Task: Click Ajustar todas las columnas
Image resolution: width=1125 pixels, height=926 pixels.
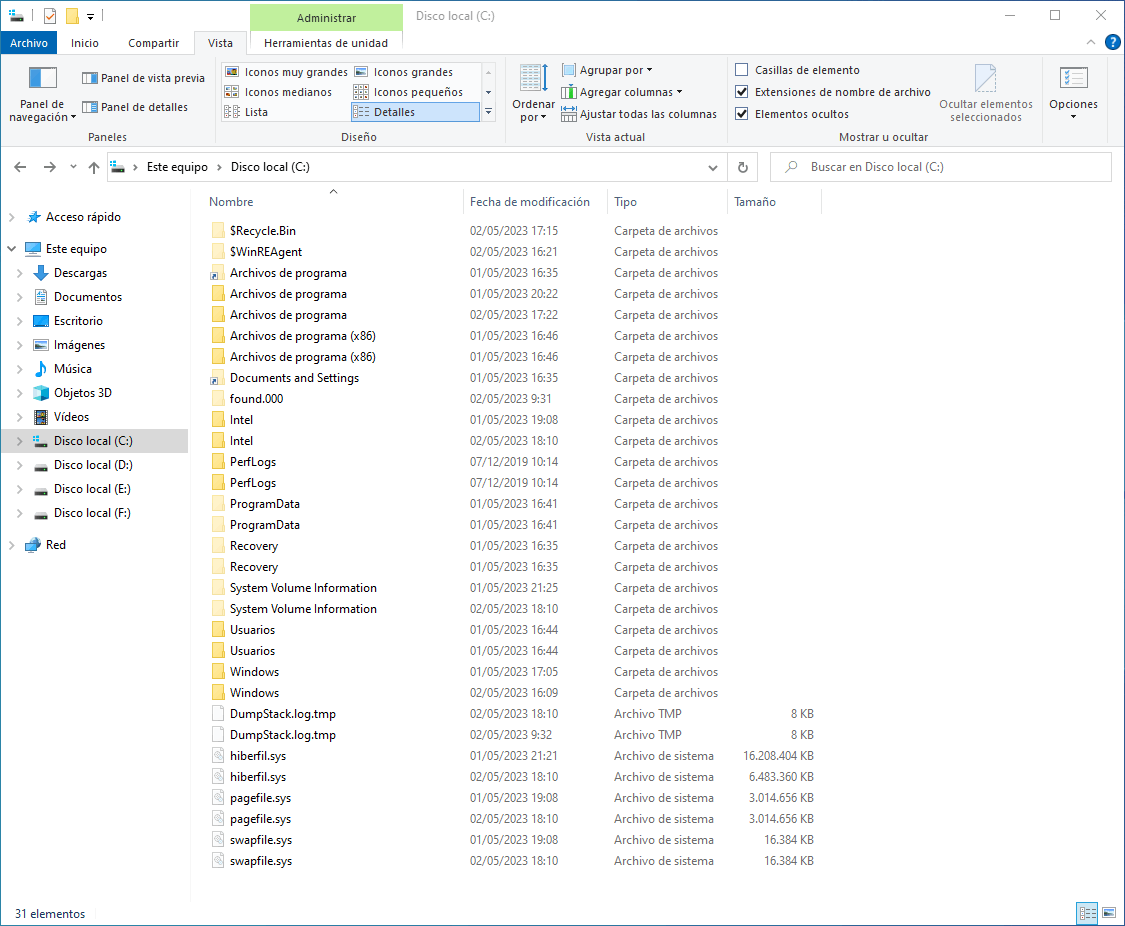Action: 639,114
